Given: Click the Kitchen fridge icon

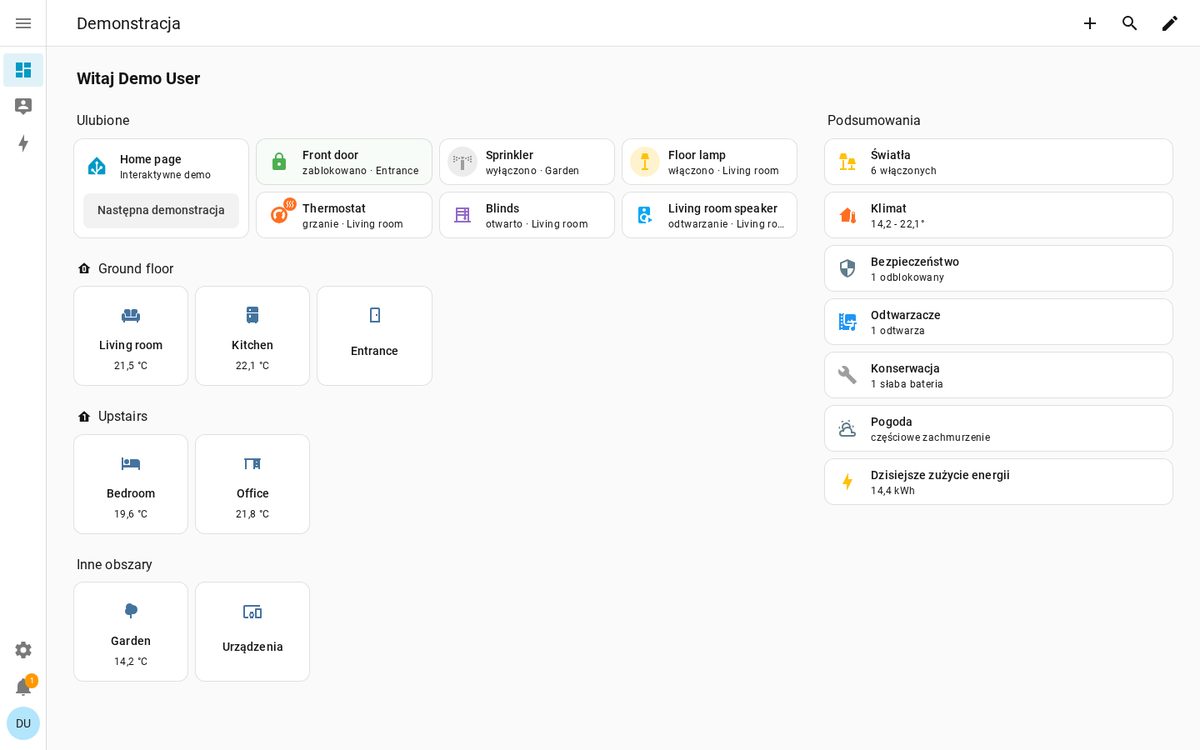Looking at the screenshot, I should (x=253, y=315).
